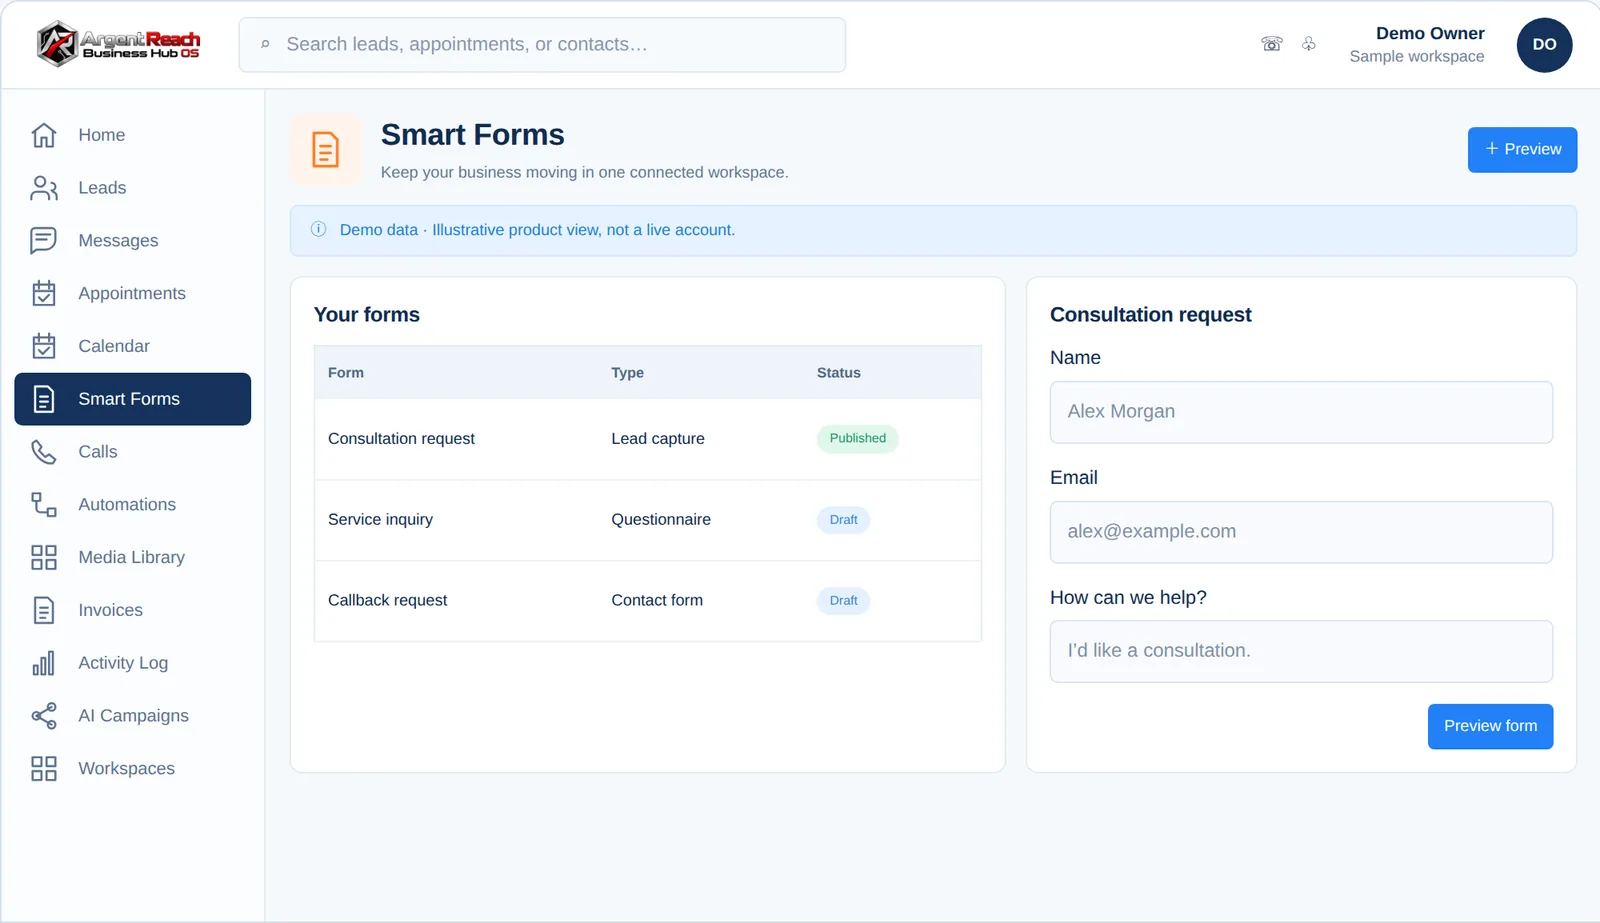Click the Email input field

pos(1301,532)
